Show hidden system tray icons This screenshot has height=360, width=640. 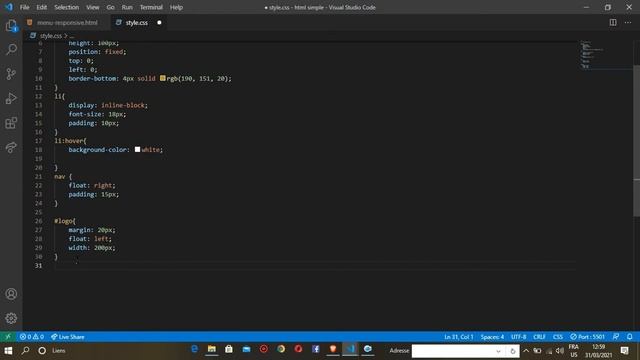(x=526, y=351)
